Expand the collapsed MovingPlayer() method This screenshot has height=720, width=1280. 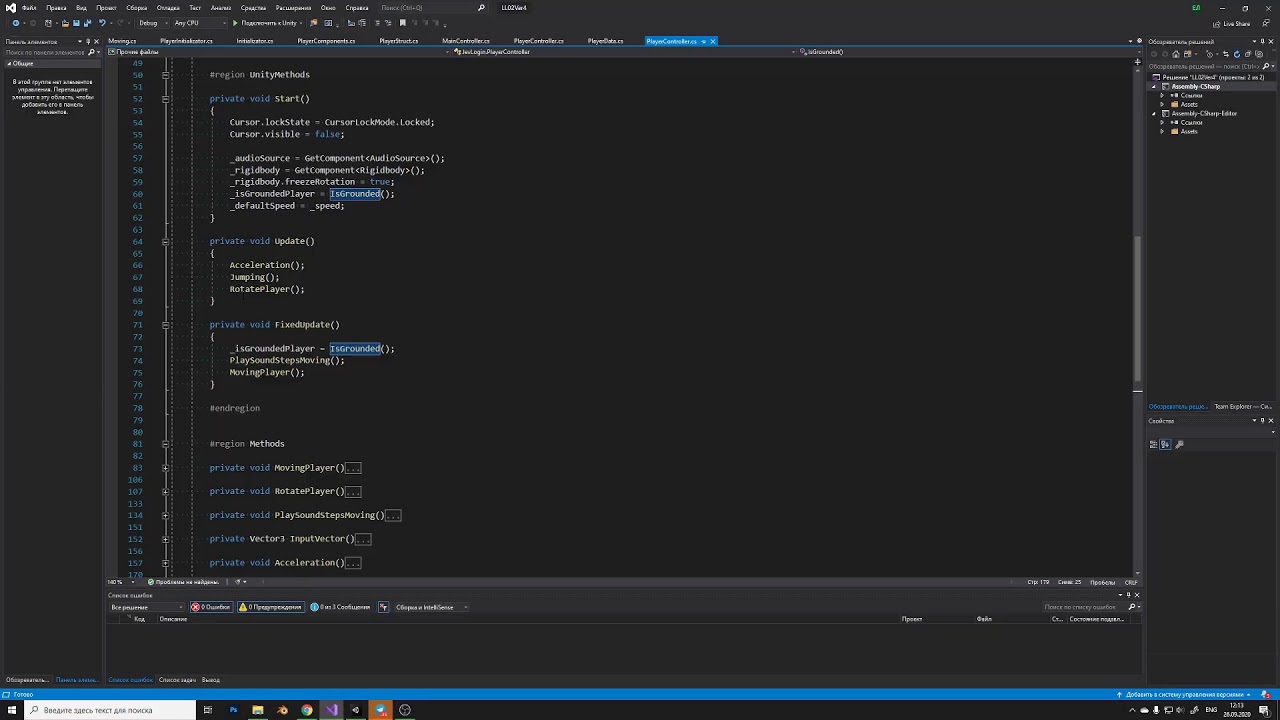165,468
